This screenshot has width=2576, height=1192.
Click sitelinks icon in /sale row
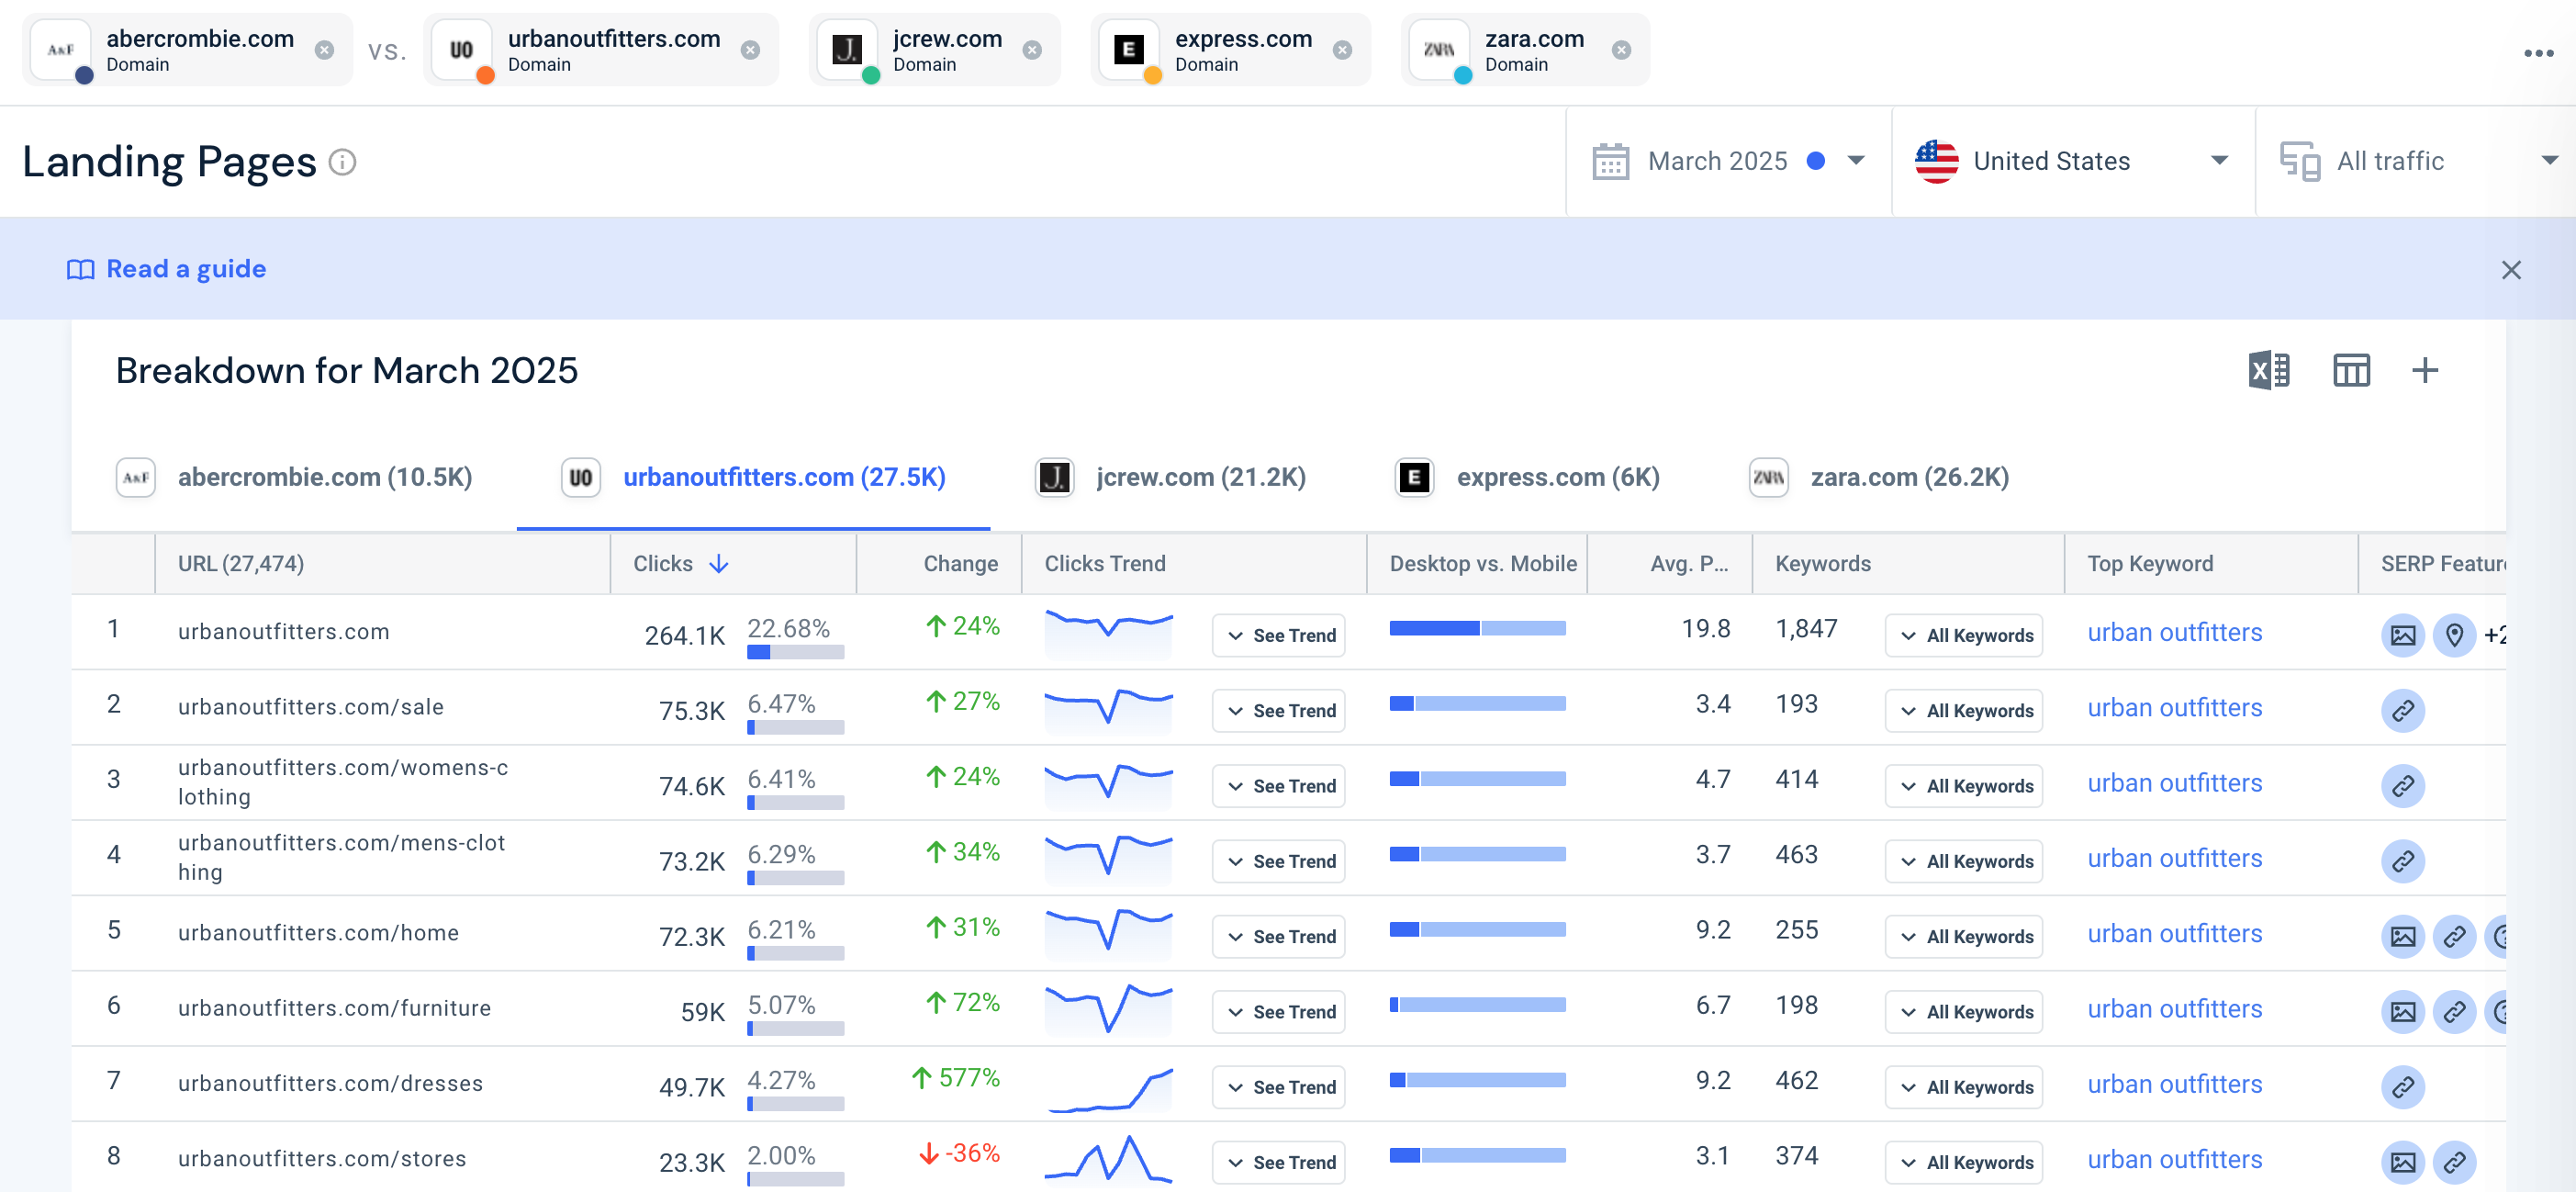coord(2403,711)
